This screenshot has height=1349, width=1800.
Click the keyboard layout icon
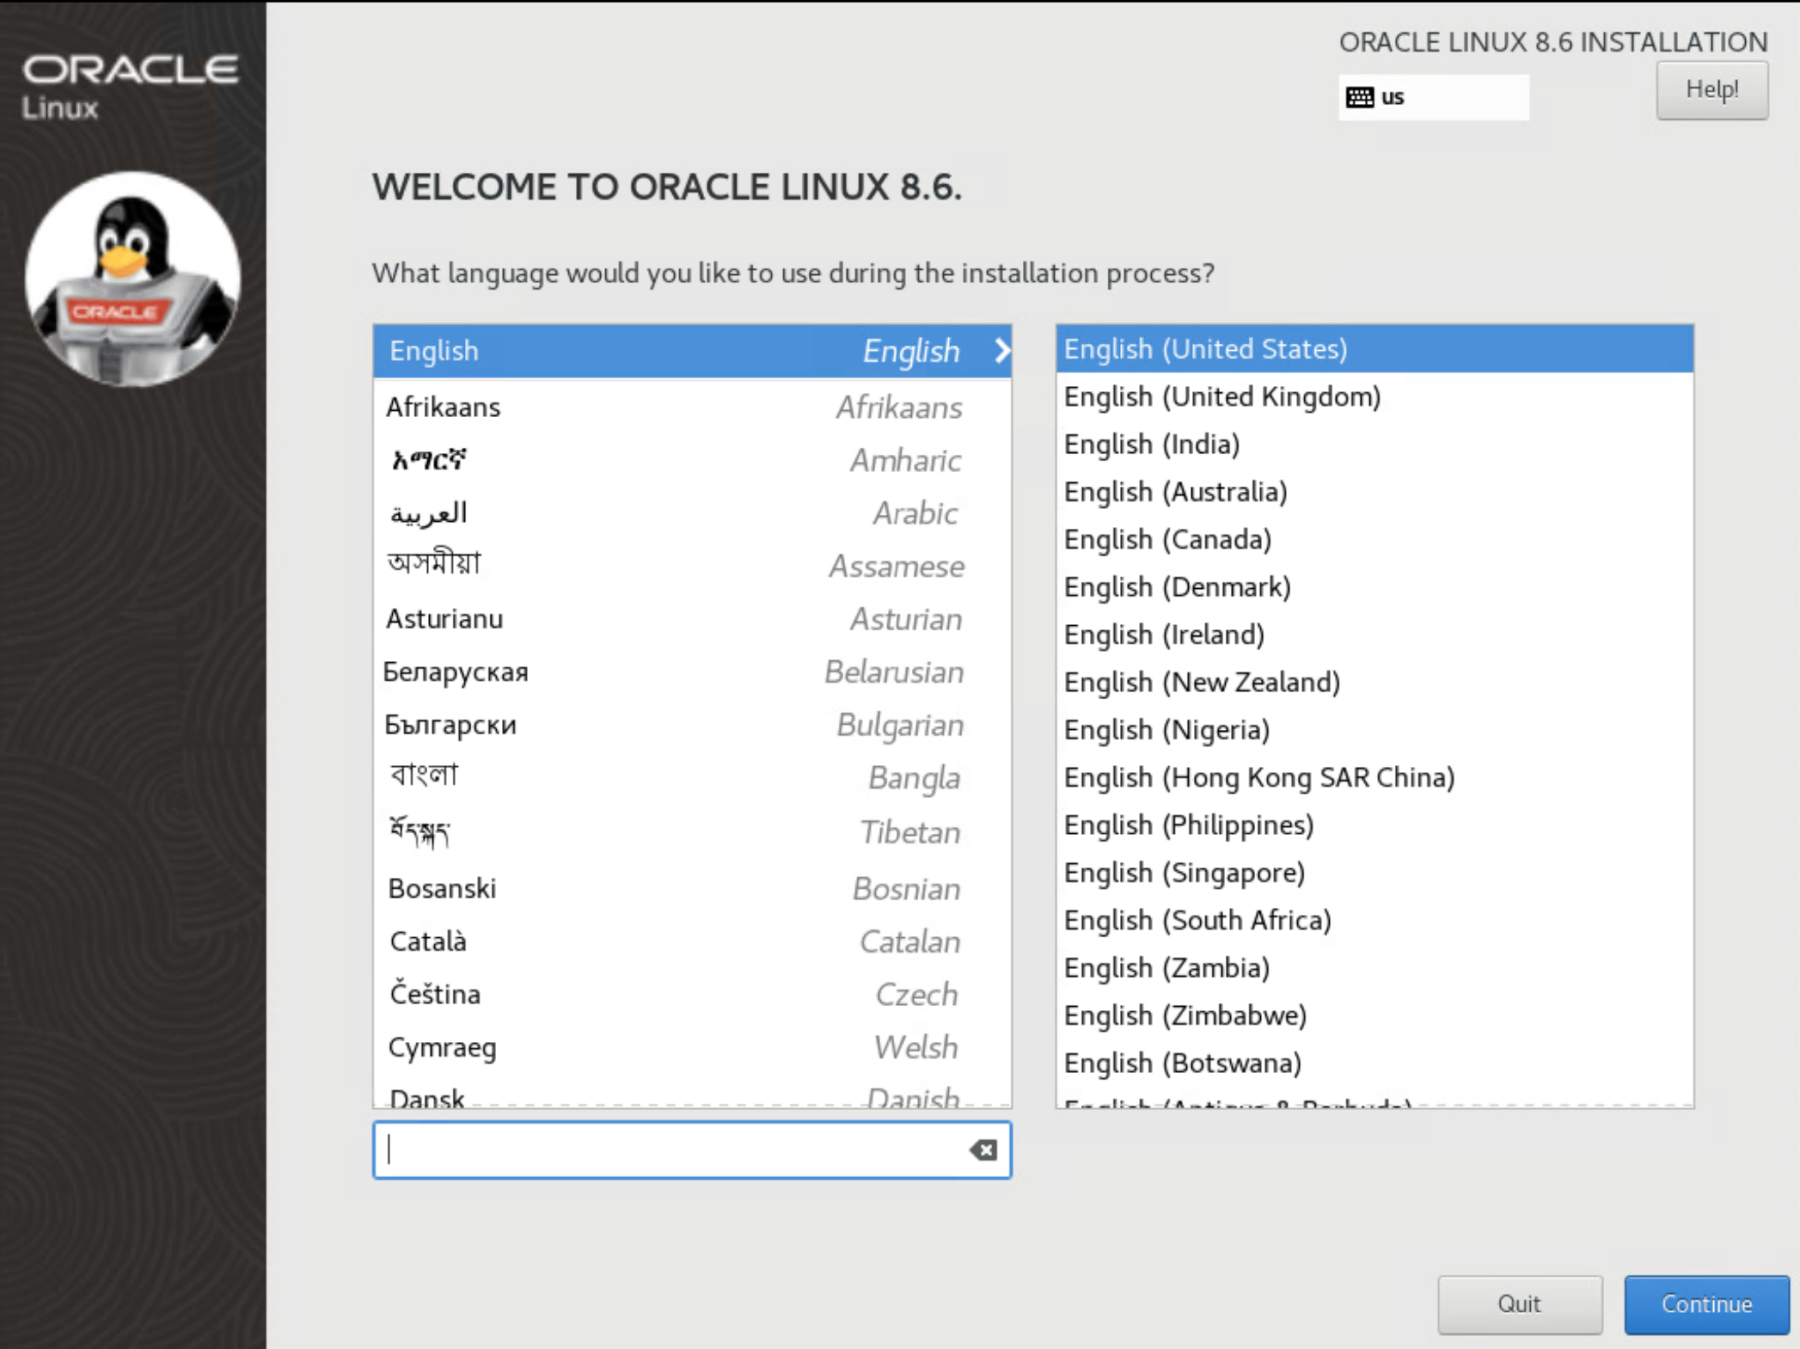[1359, 97]
